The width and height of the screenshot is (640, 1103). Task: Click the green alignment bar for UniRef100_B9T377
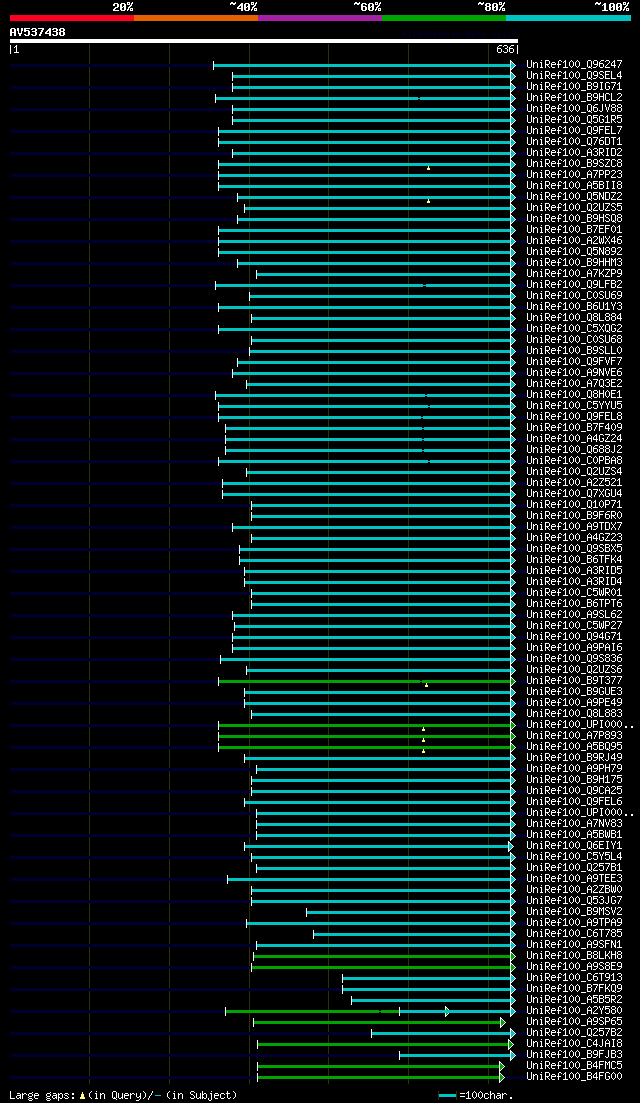point(366,681)
